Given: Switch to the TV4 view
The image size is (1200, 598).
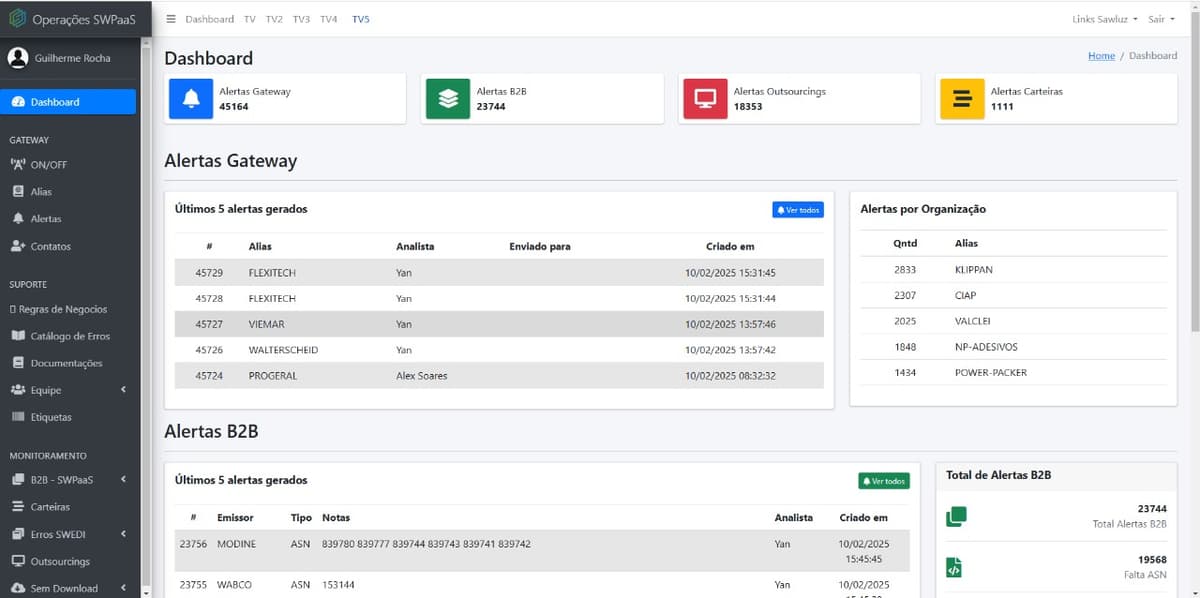Looking at the screenshot, I should 328,19.
